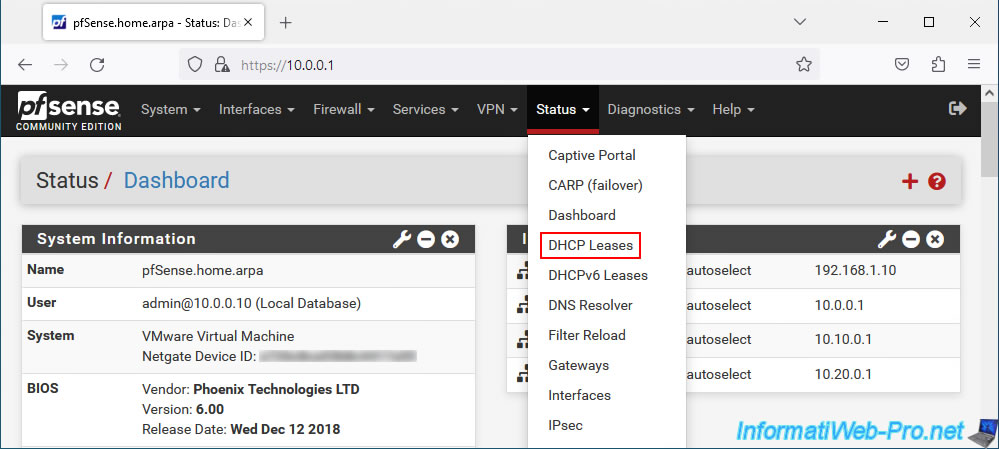The height and width of the screenshot is (449, 999).
Task: Expand the System dropdown menu
Action: tap(171, 110)
